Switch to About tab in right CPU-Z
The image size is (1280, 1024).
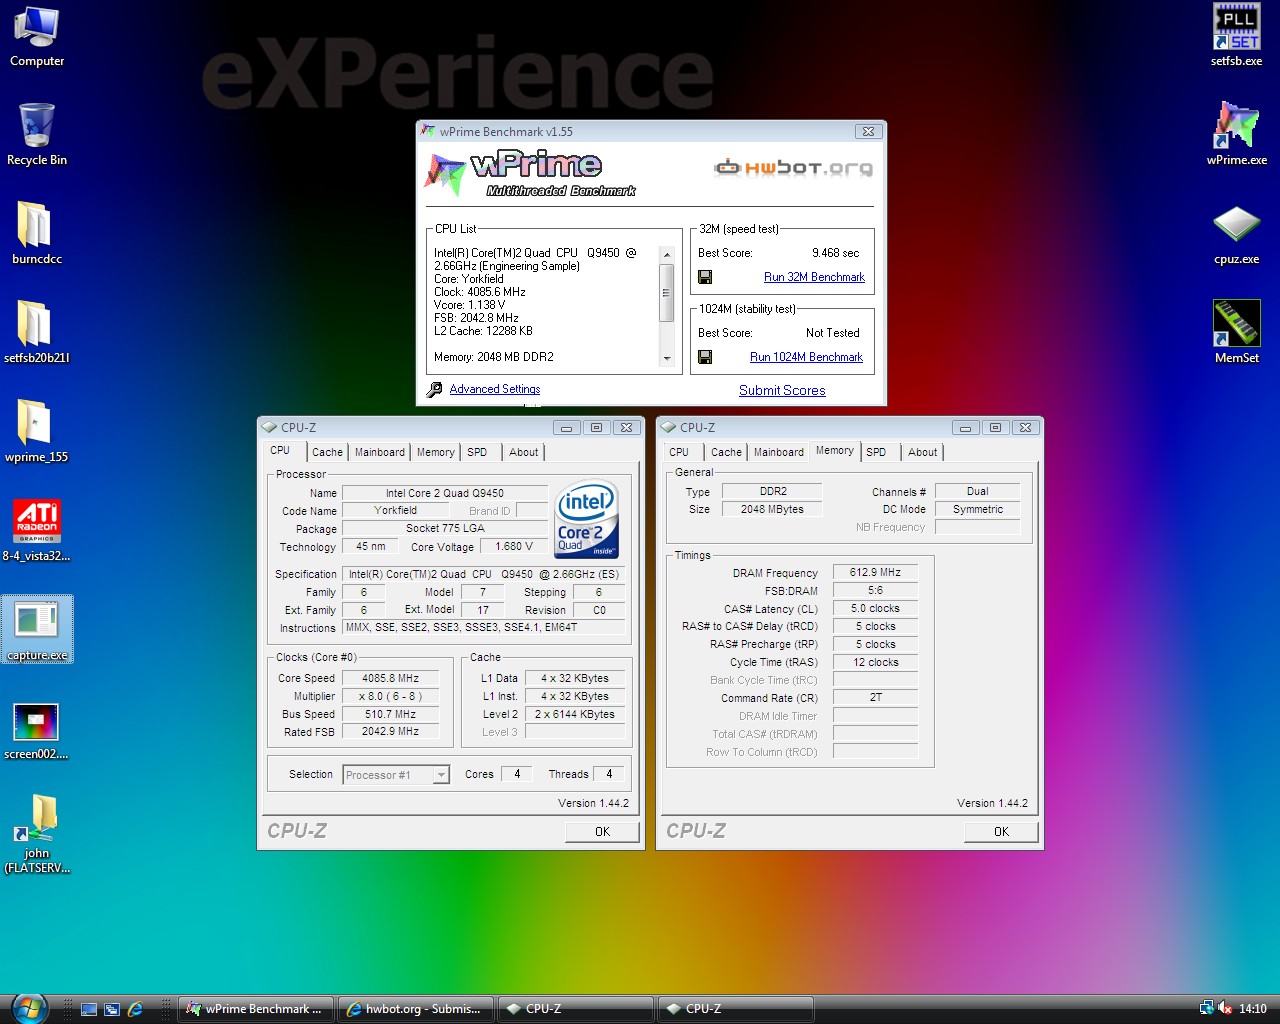(923, 452)
